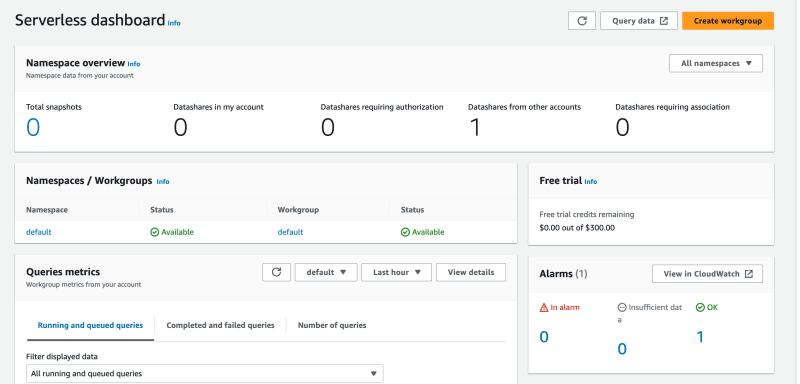
Task: Change the Last hour time range dropdown
Action: tap(396, 272)
